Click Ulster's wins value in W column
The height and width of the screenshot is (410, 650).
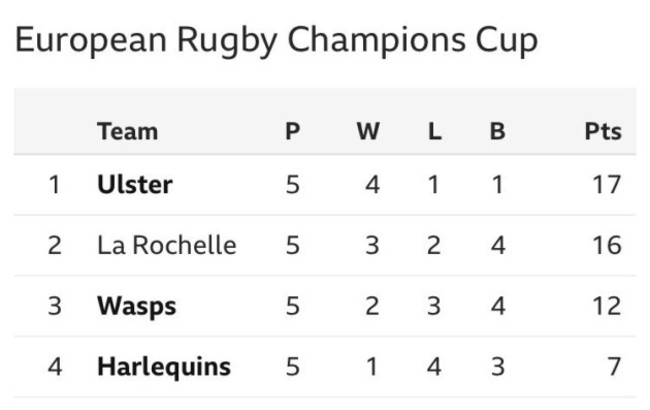click(x=372, y=185)
